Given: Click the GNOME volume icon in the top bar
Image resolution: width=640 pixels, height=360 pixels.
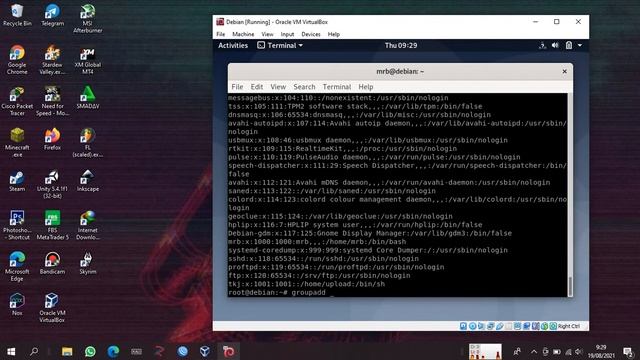Looking at the screenshot, I should click(555, 45).
